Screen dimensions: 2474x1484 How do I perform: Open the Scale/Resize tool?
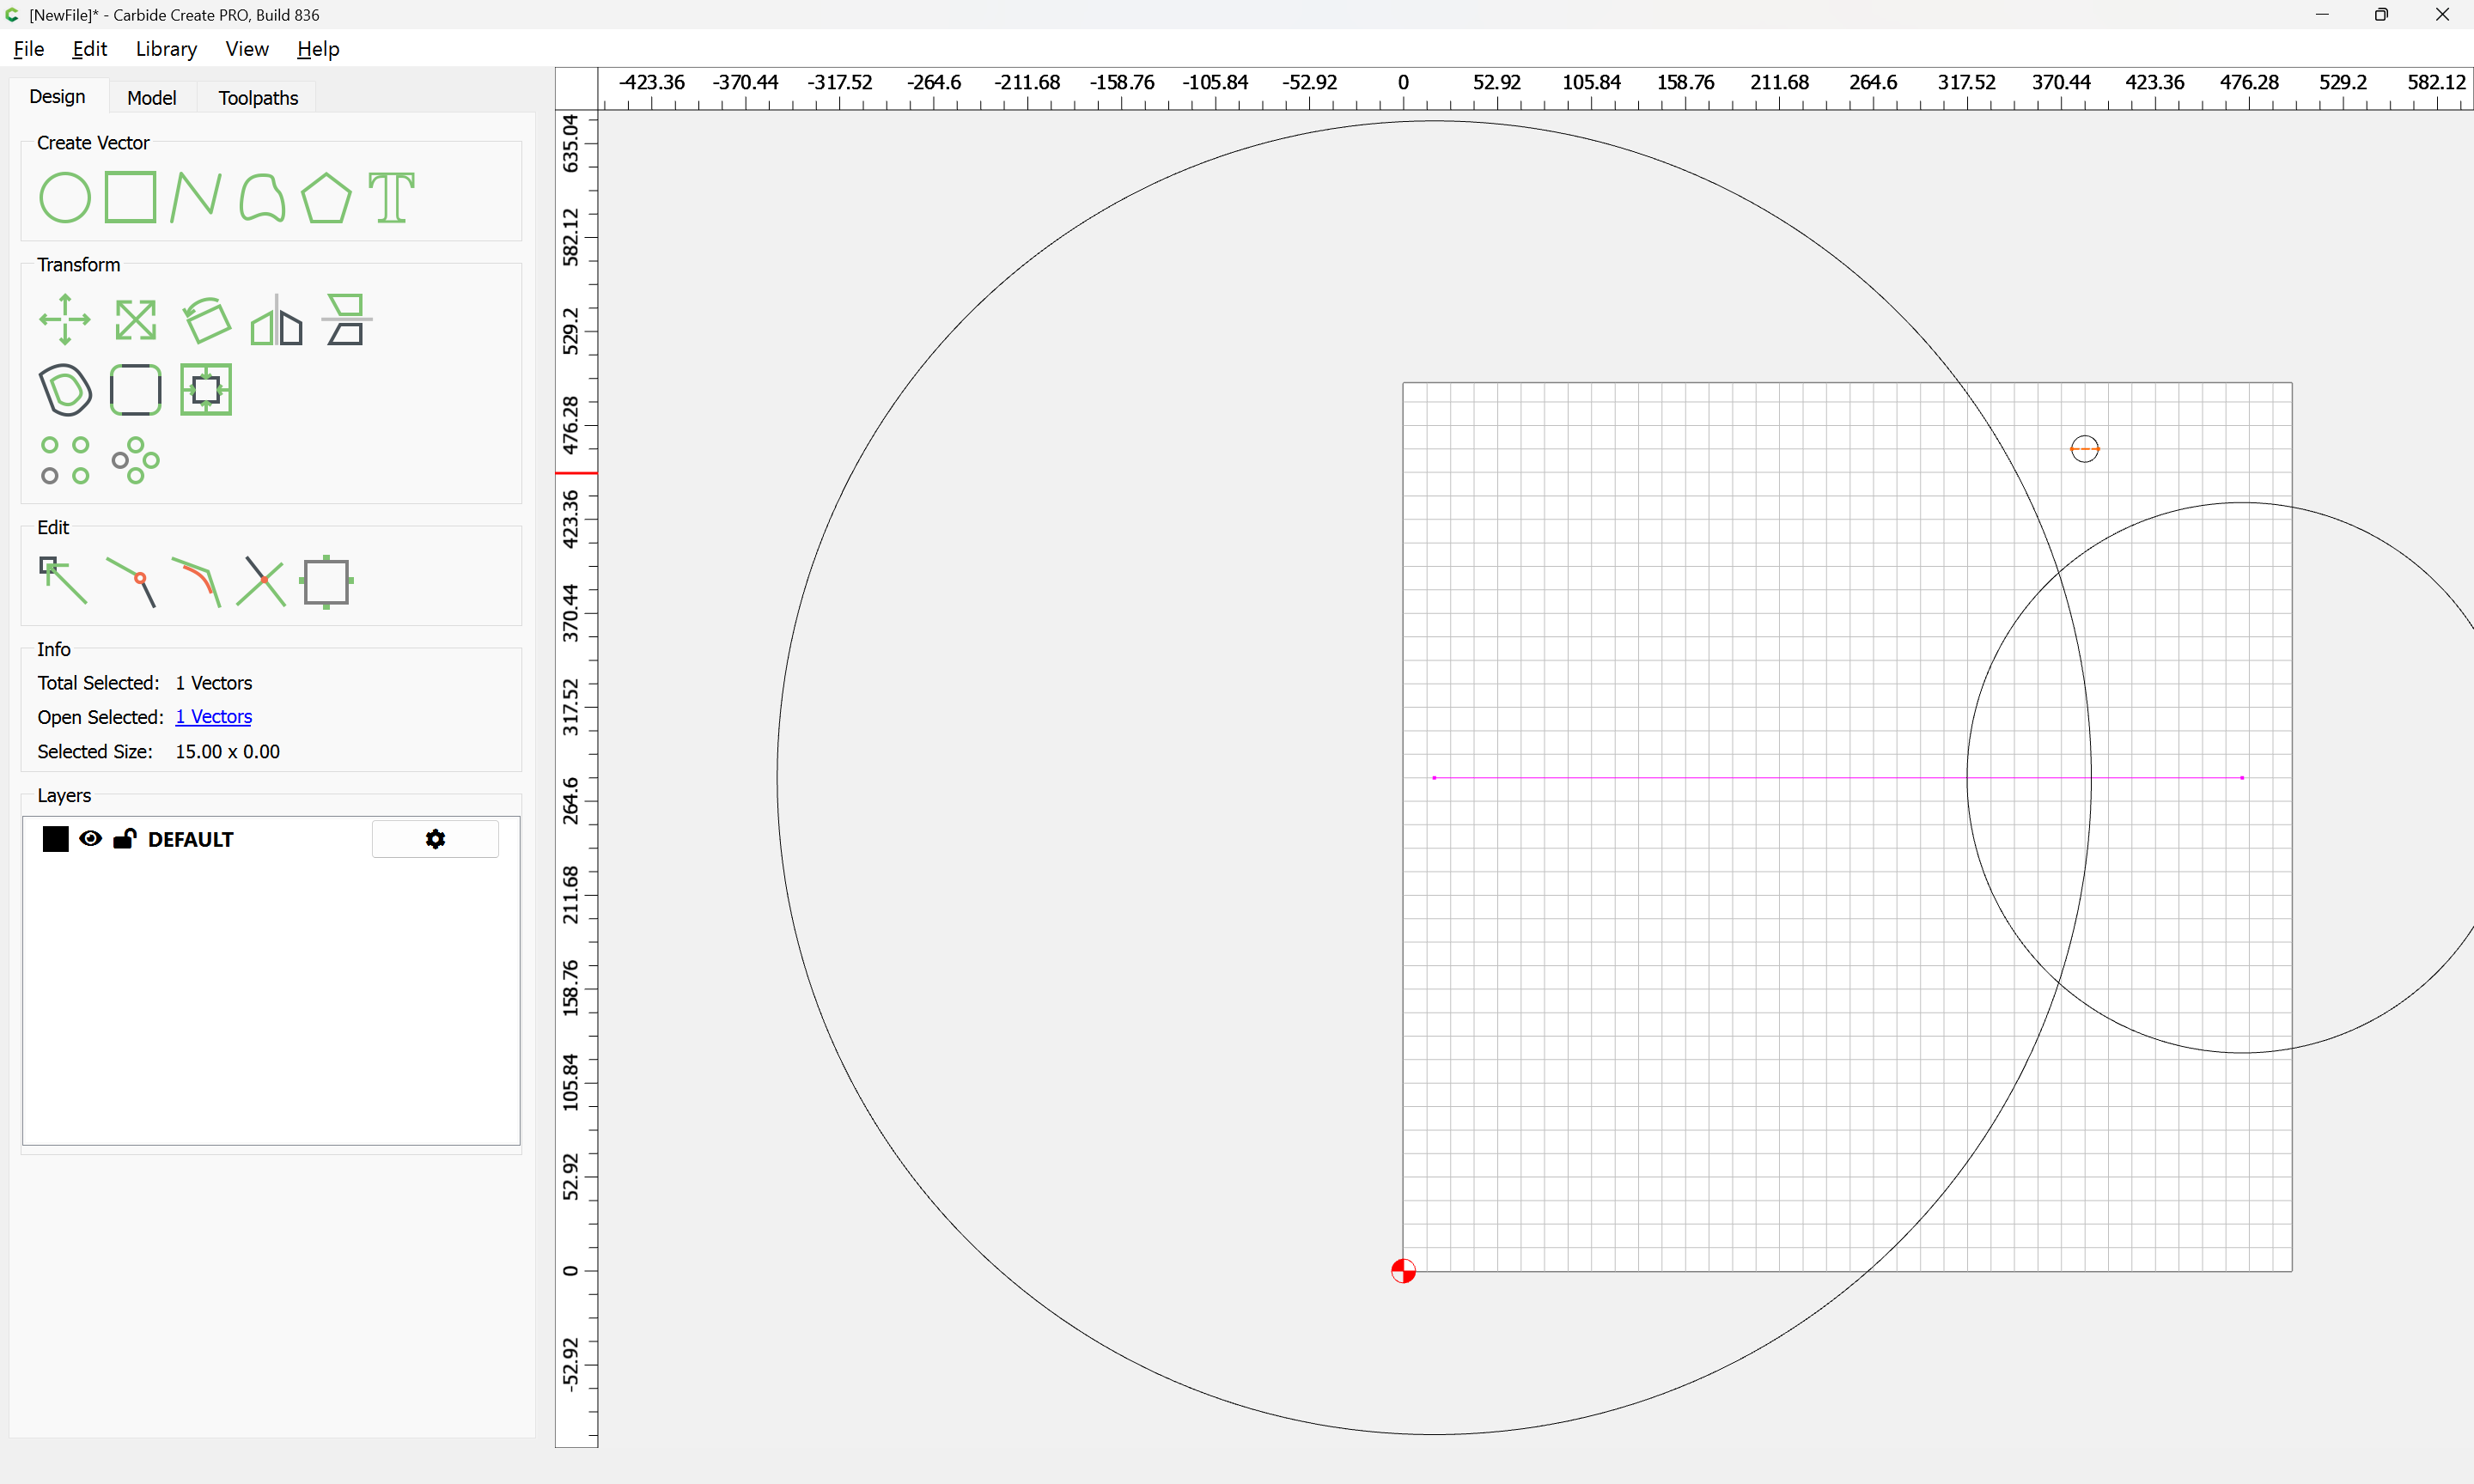pos(135,320)
